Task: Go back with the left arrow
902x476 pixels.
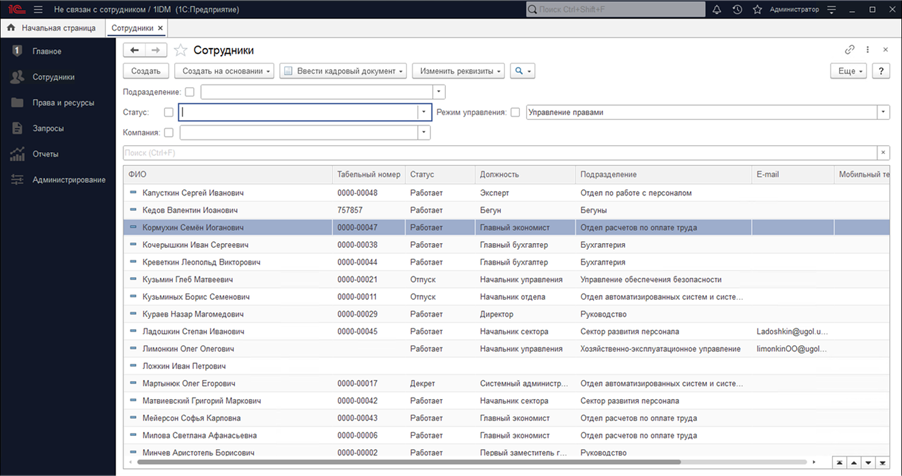Action: point(135,50)
